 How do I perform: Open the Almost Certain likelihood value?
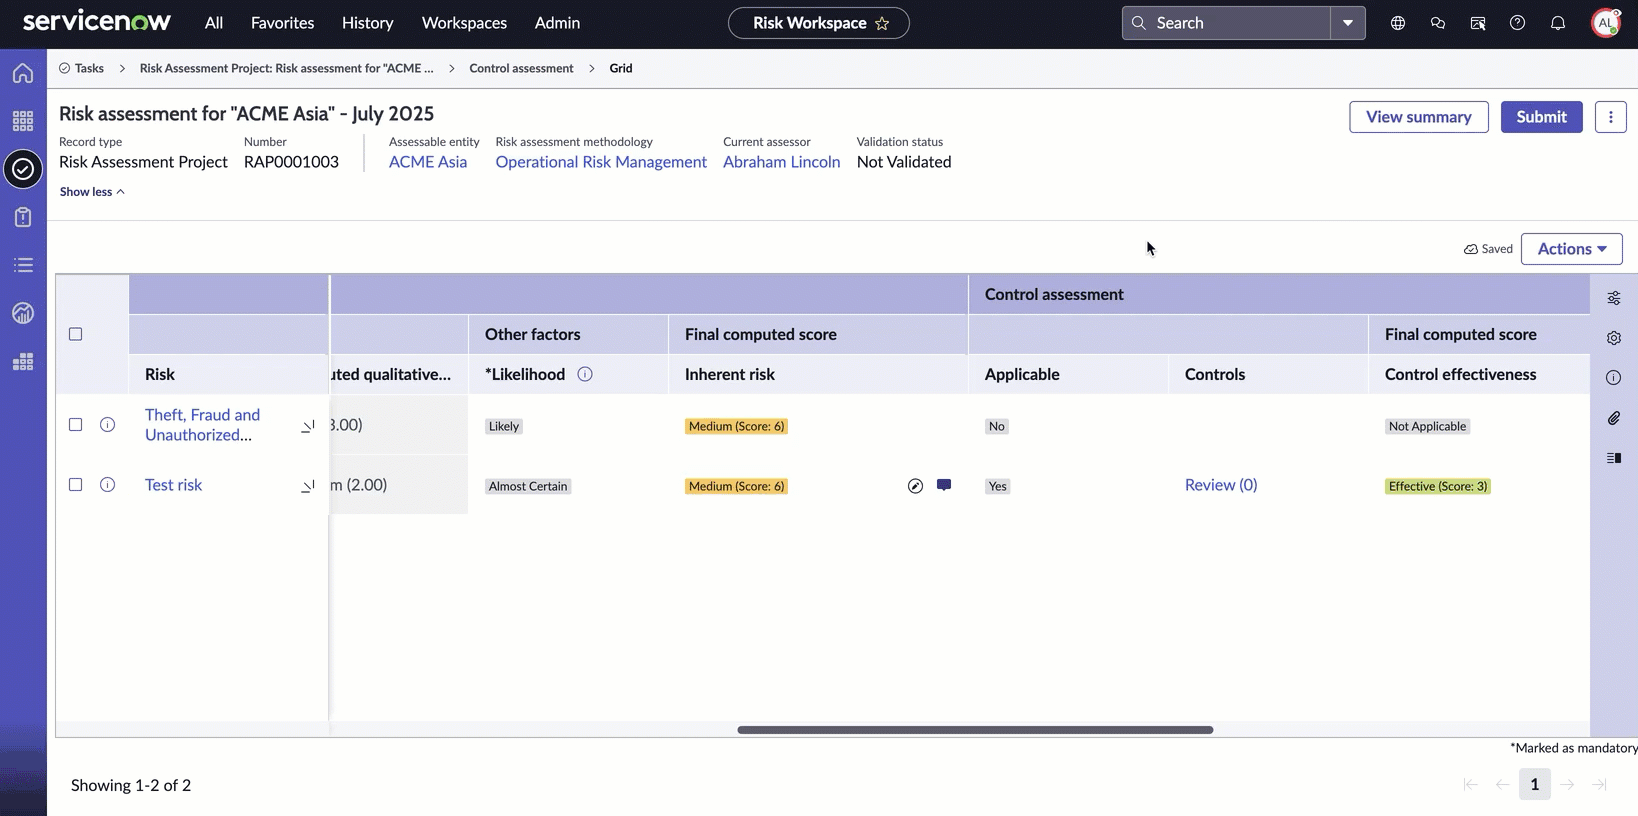[528, 486]
